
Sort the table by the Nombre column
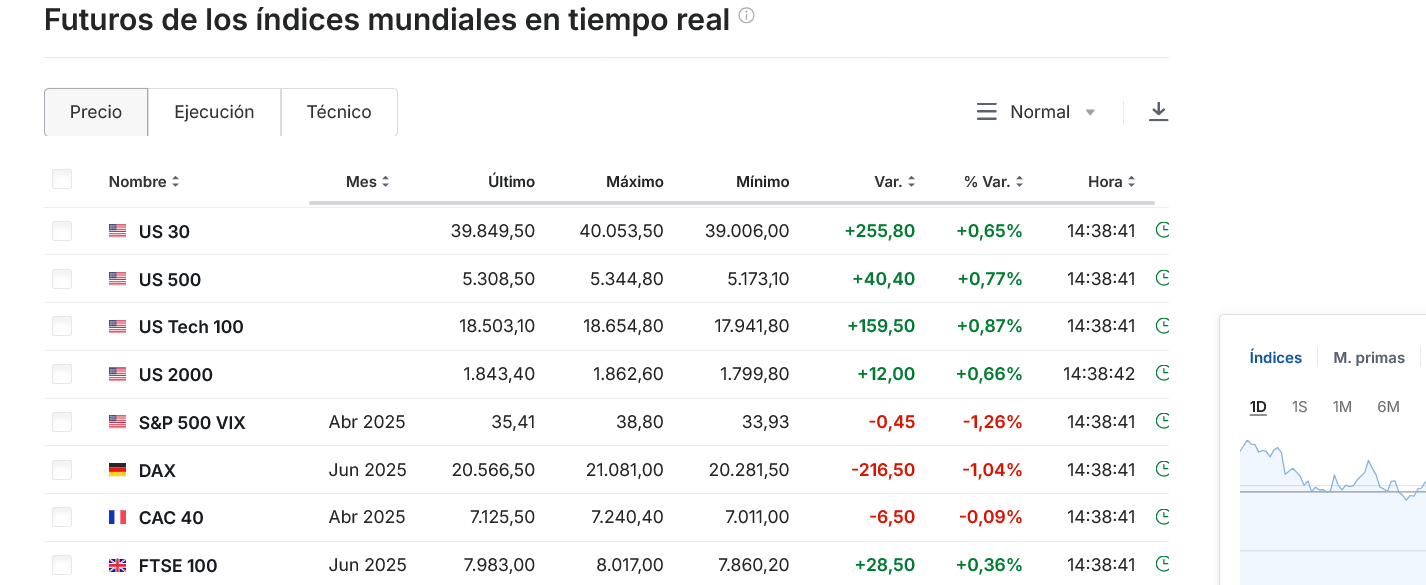[144, 182]
